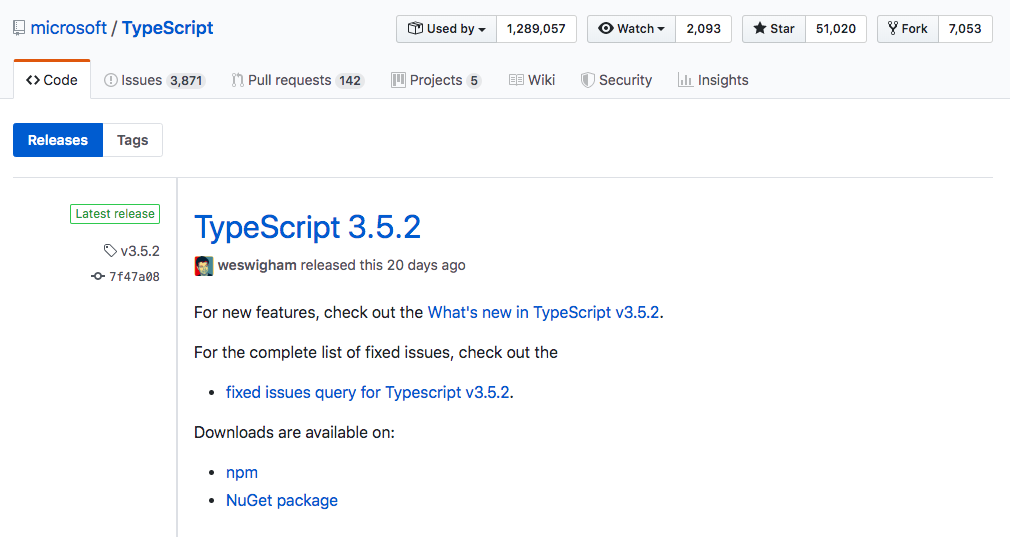The image size is (1010, 537).
Task: Open the Insights tab
Action: pos(712,80)
